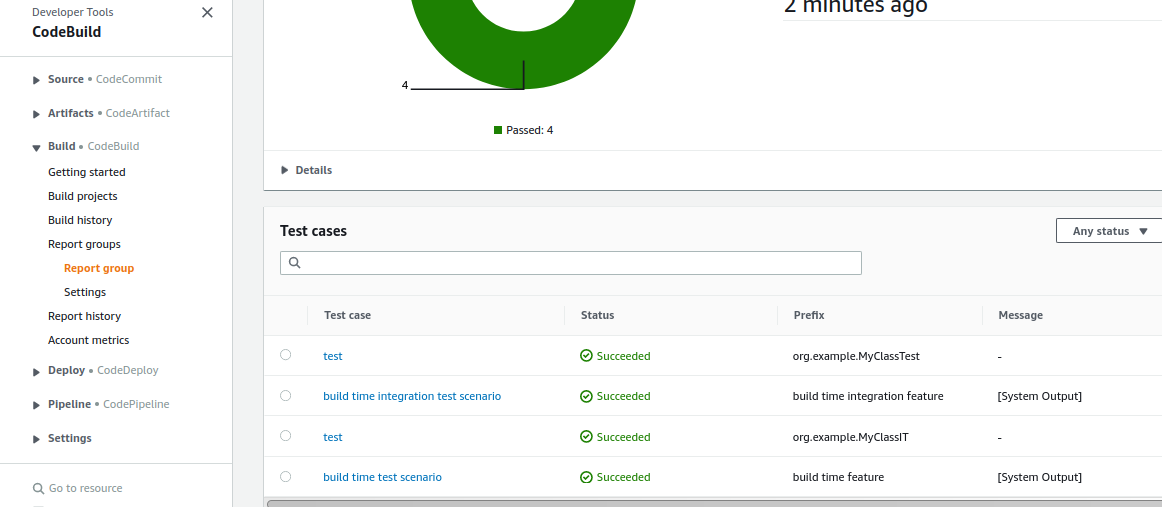Expand the Details disclosure section

[285, 170]
